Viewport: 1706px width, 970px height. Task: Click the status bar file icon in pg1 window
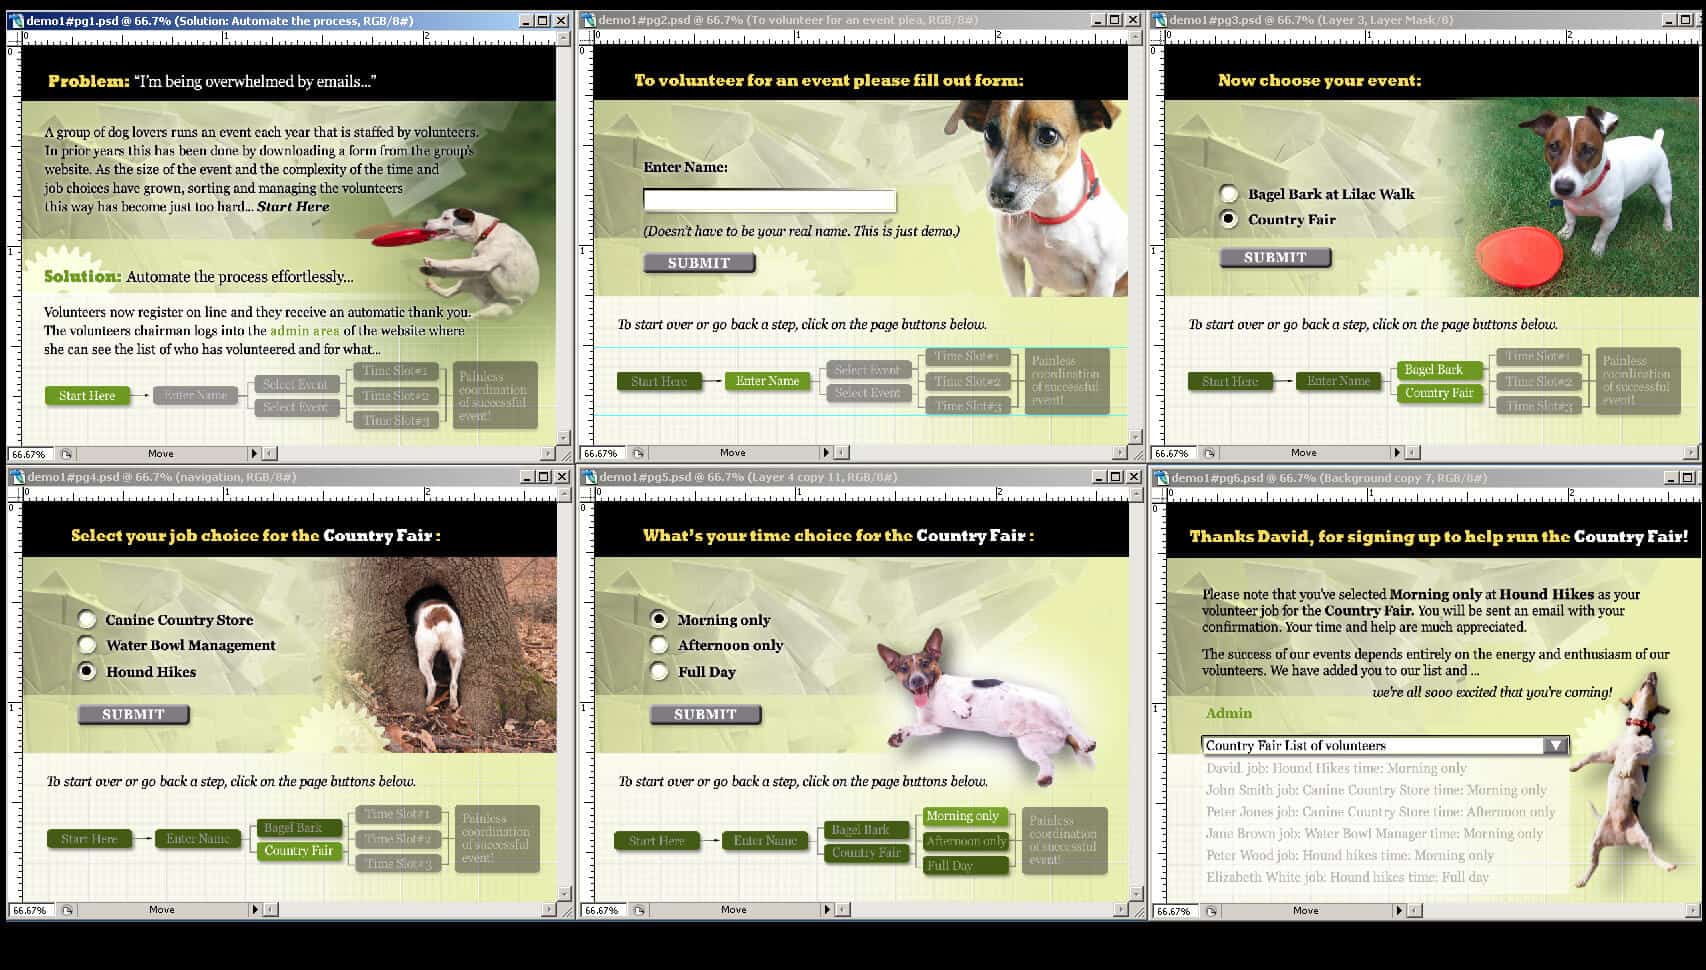pyautogui.click(x=67, y=453)
